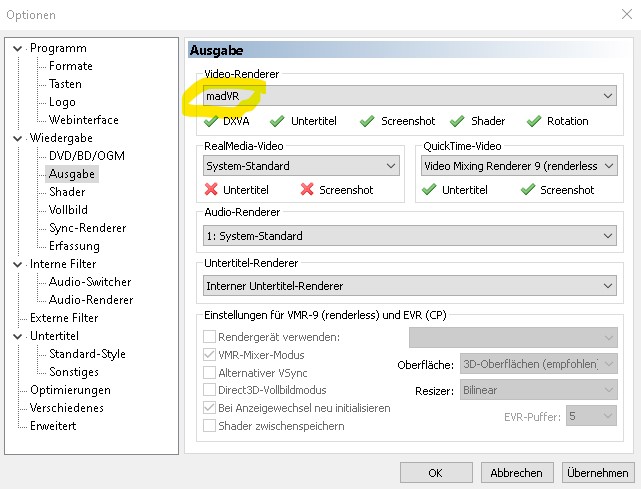Collapse the Programm tree node
Screen dimensions: 641x489
pyautogui.click(x=17, y=49)
